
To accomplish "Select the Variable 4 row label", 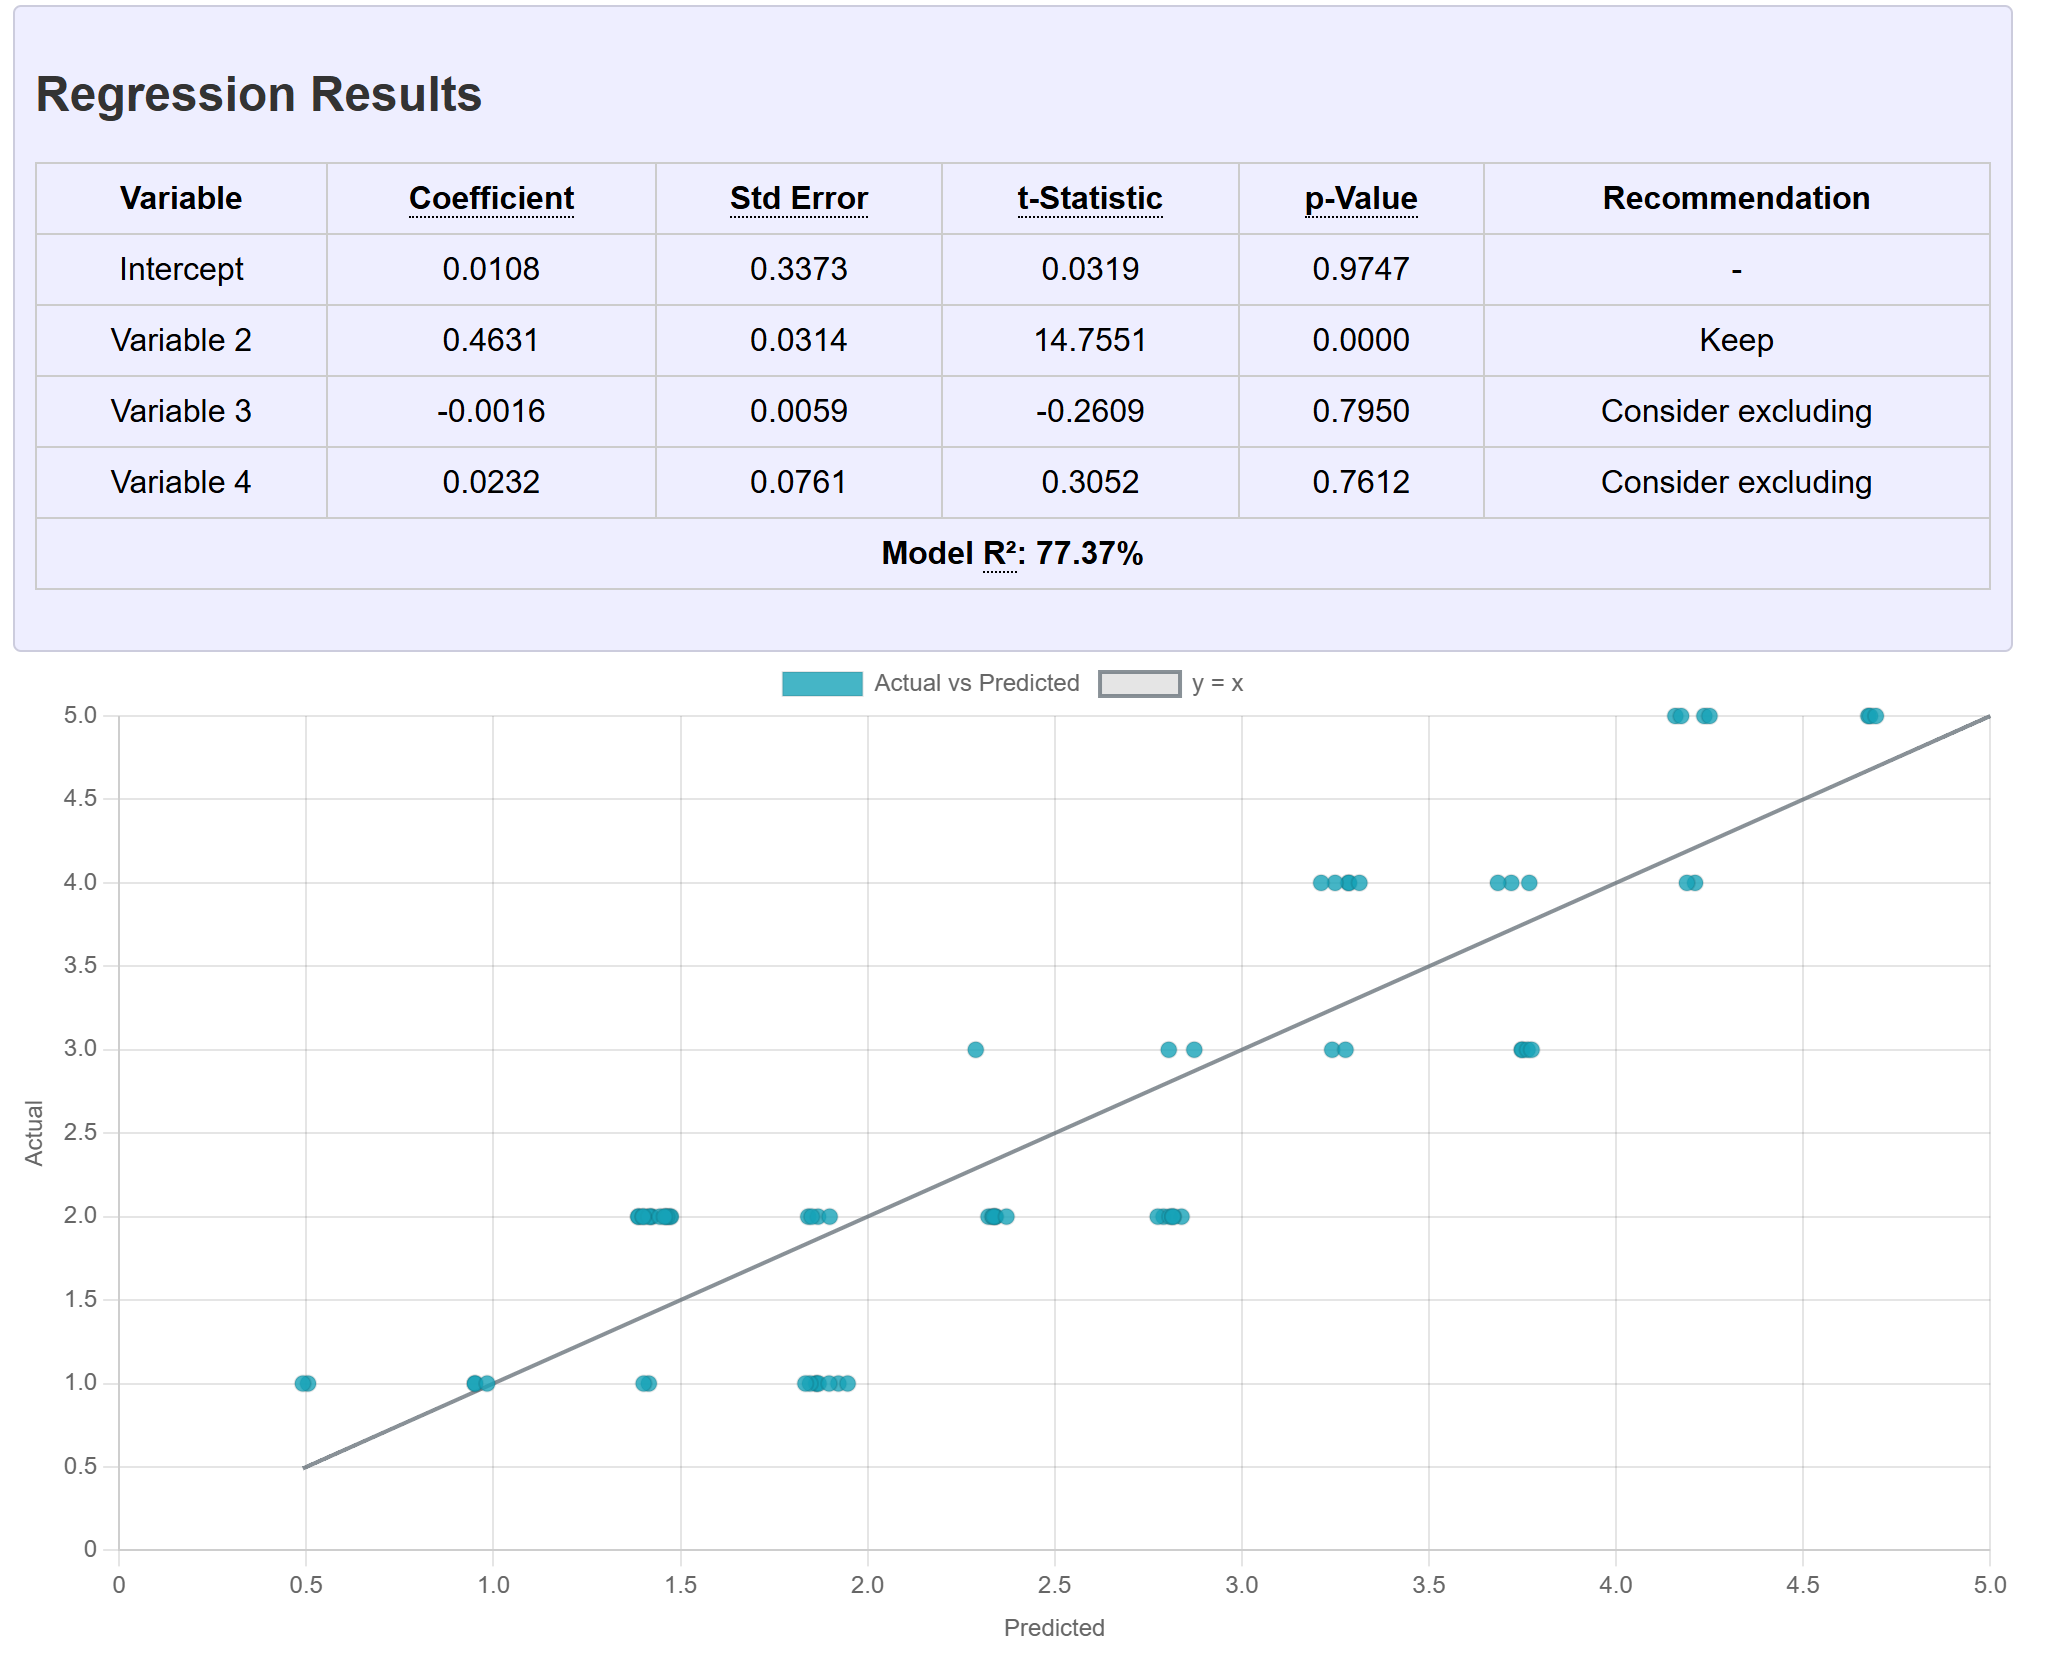I will (181, 482).
